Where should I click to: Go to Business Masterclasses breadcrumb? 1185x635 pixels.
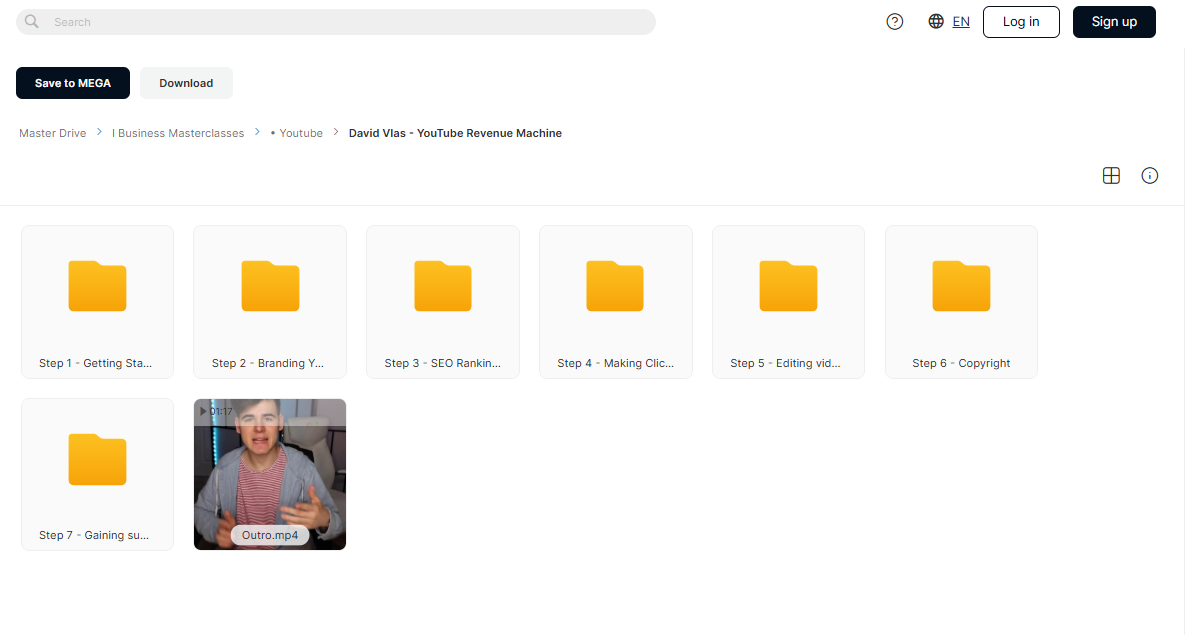pos(178,133)
